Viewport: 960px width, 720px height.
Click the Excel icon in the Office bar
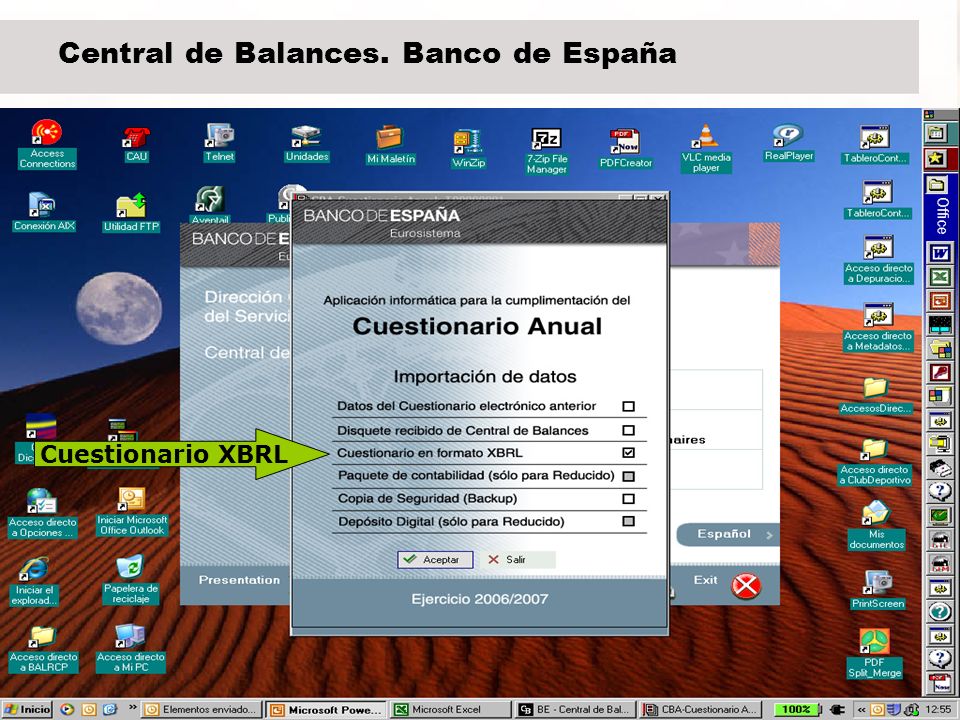click(940, 277)
